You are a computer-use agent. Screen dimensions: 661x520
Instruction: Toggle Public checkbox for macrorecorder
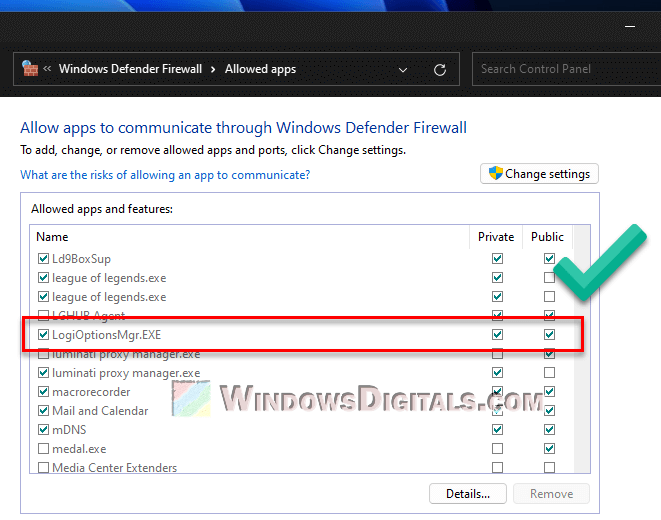549,391
